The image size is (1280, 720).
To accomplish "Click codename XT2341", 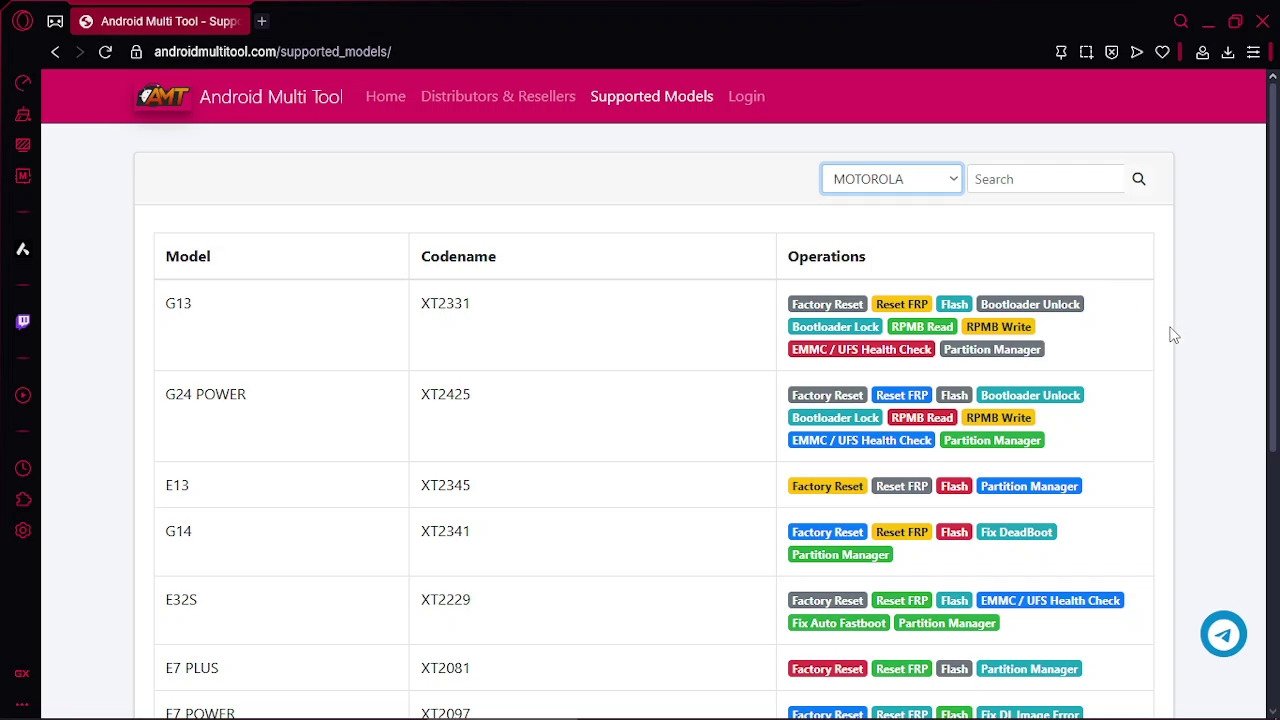I will click(445, 531).
